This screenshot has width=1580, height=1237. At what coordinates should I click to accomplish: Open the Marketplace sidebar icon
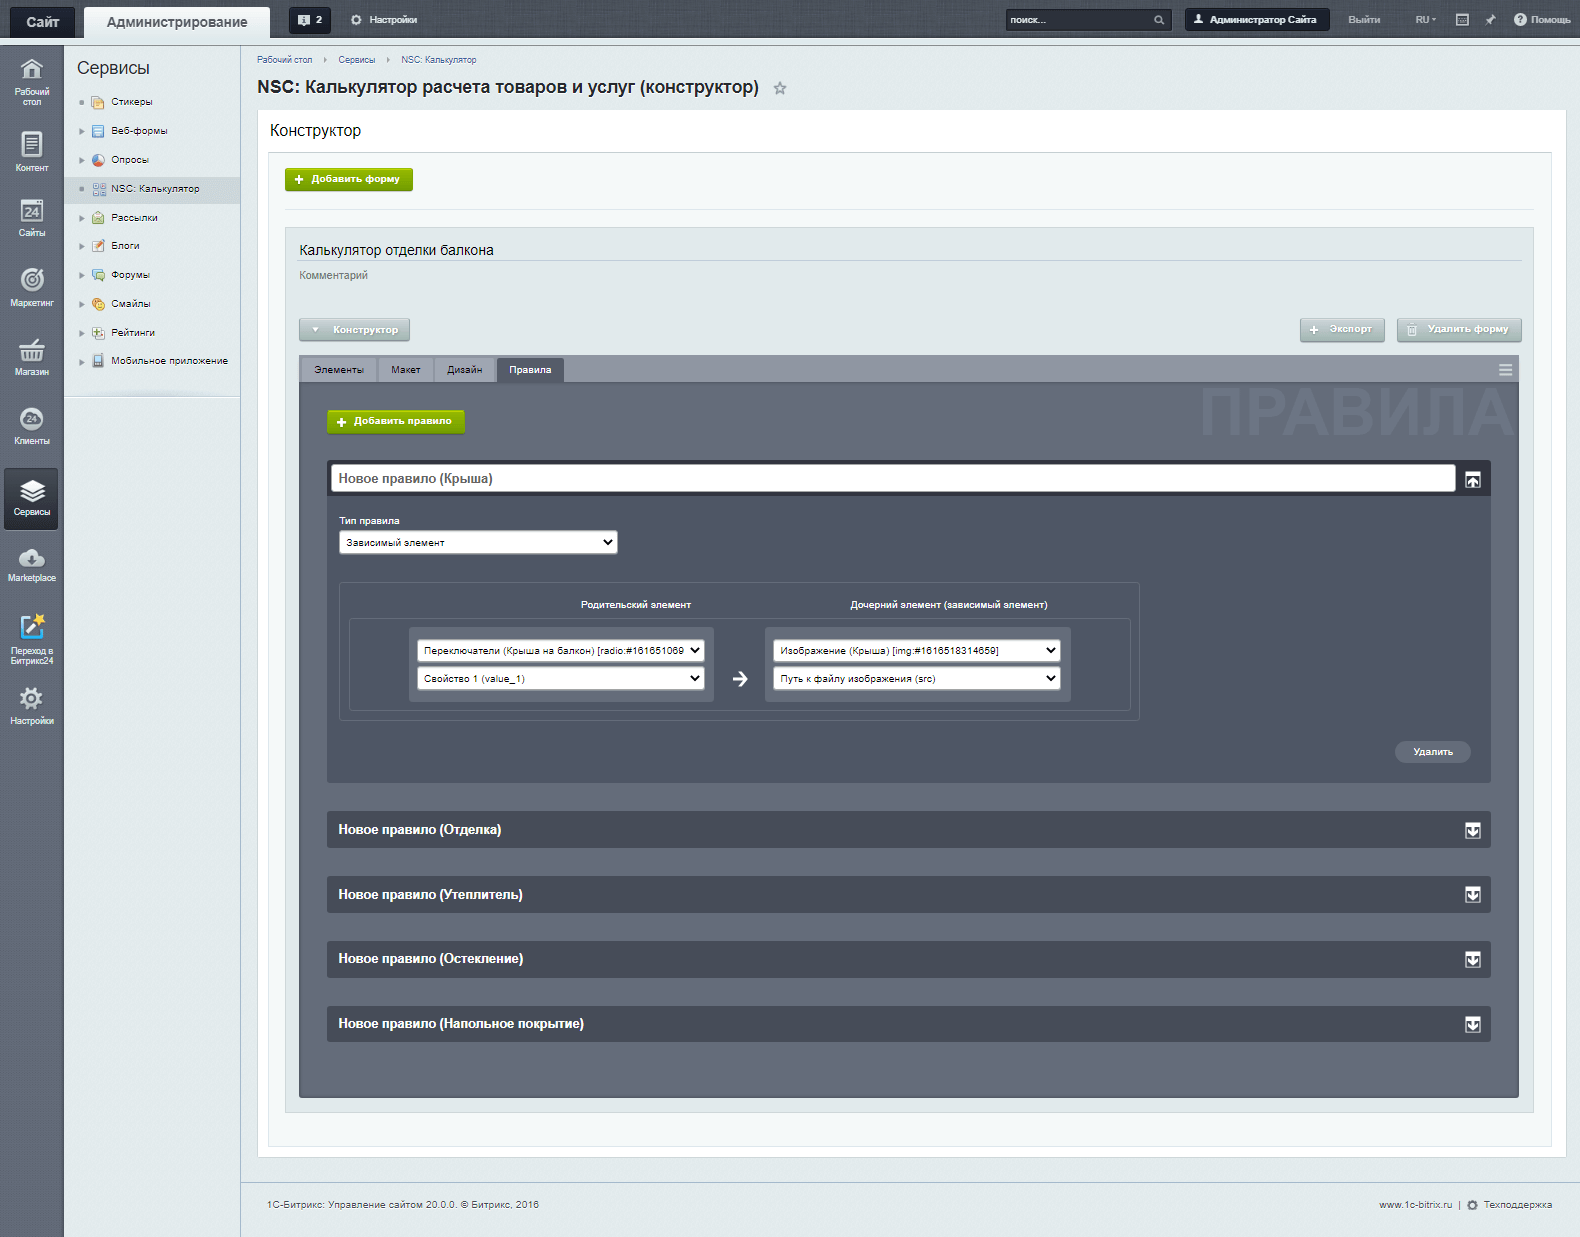coord(32,560)
